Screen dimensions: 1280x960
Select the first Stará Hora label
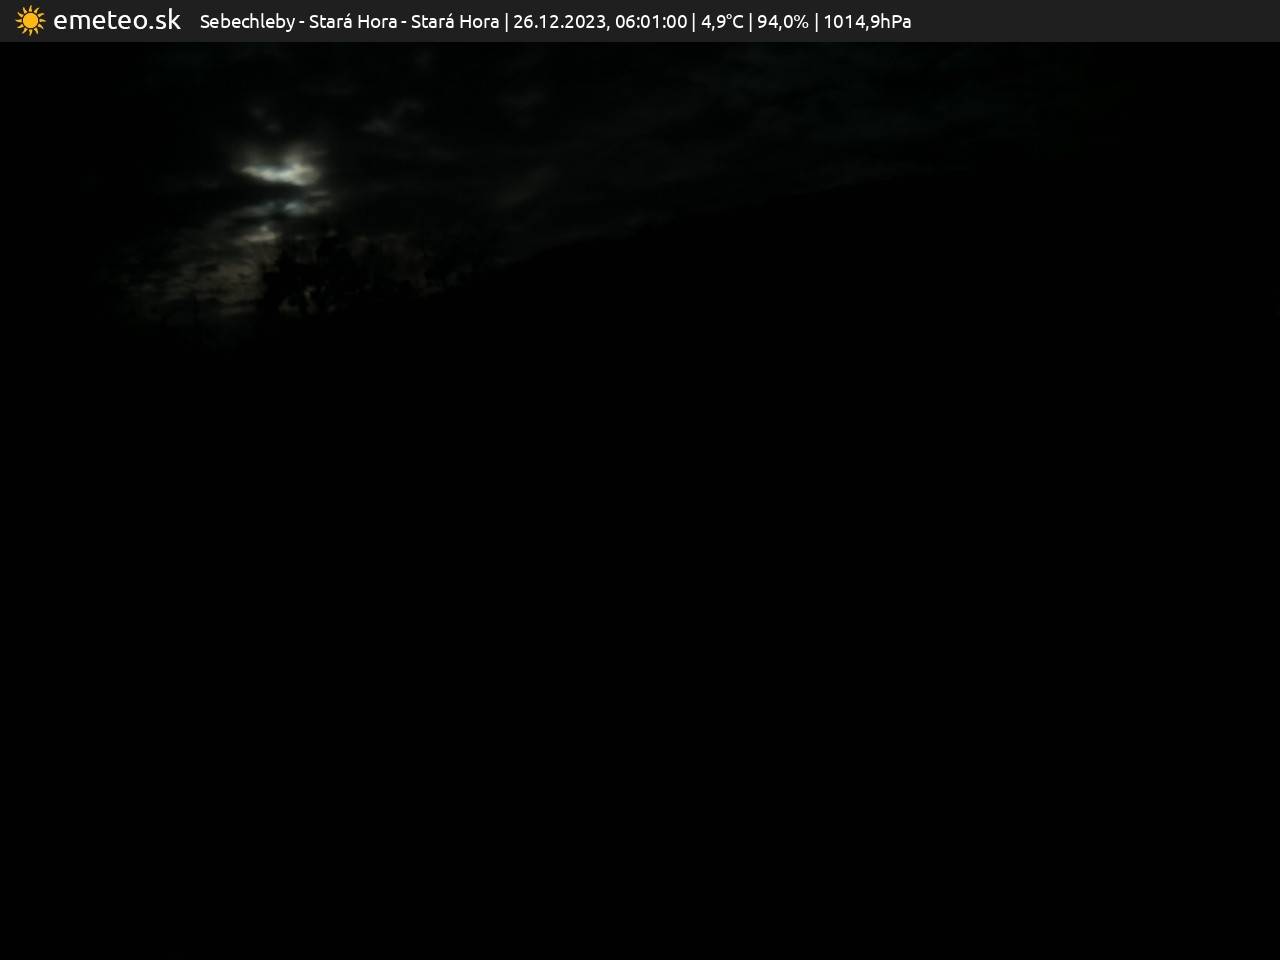[352, 21]
